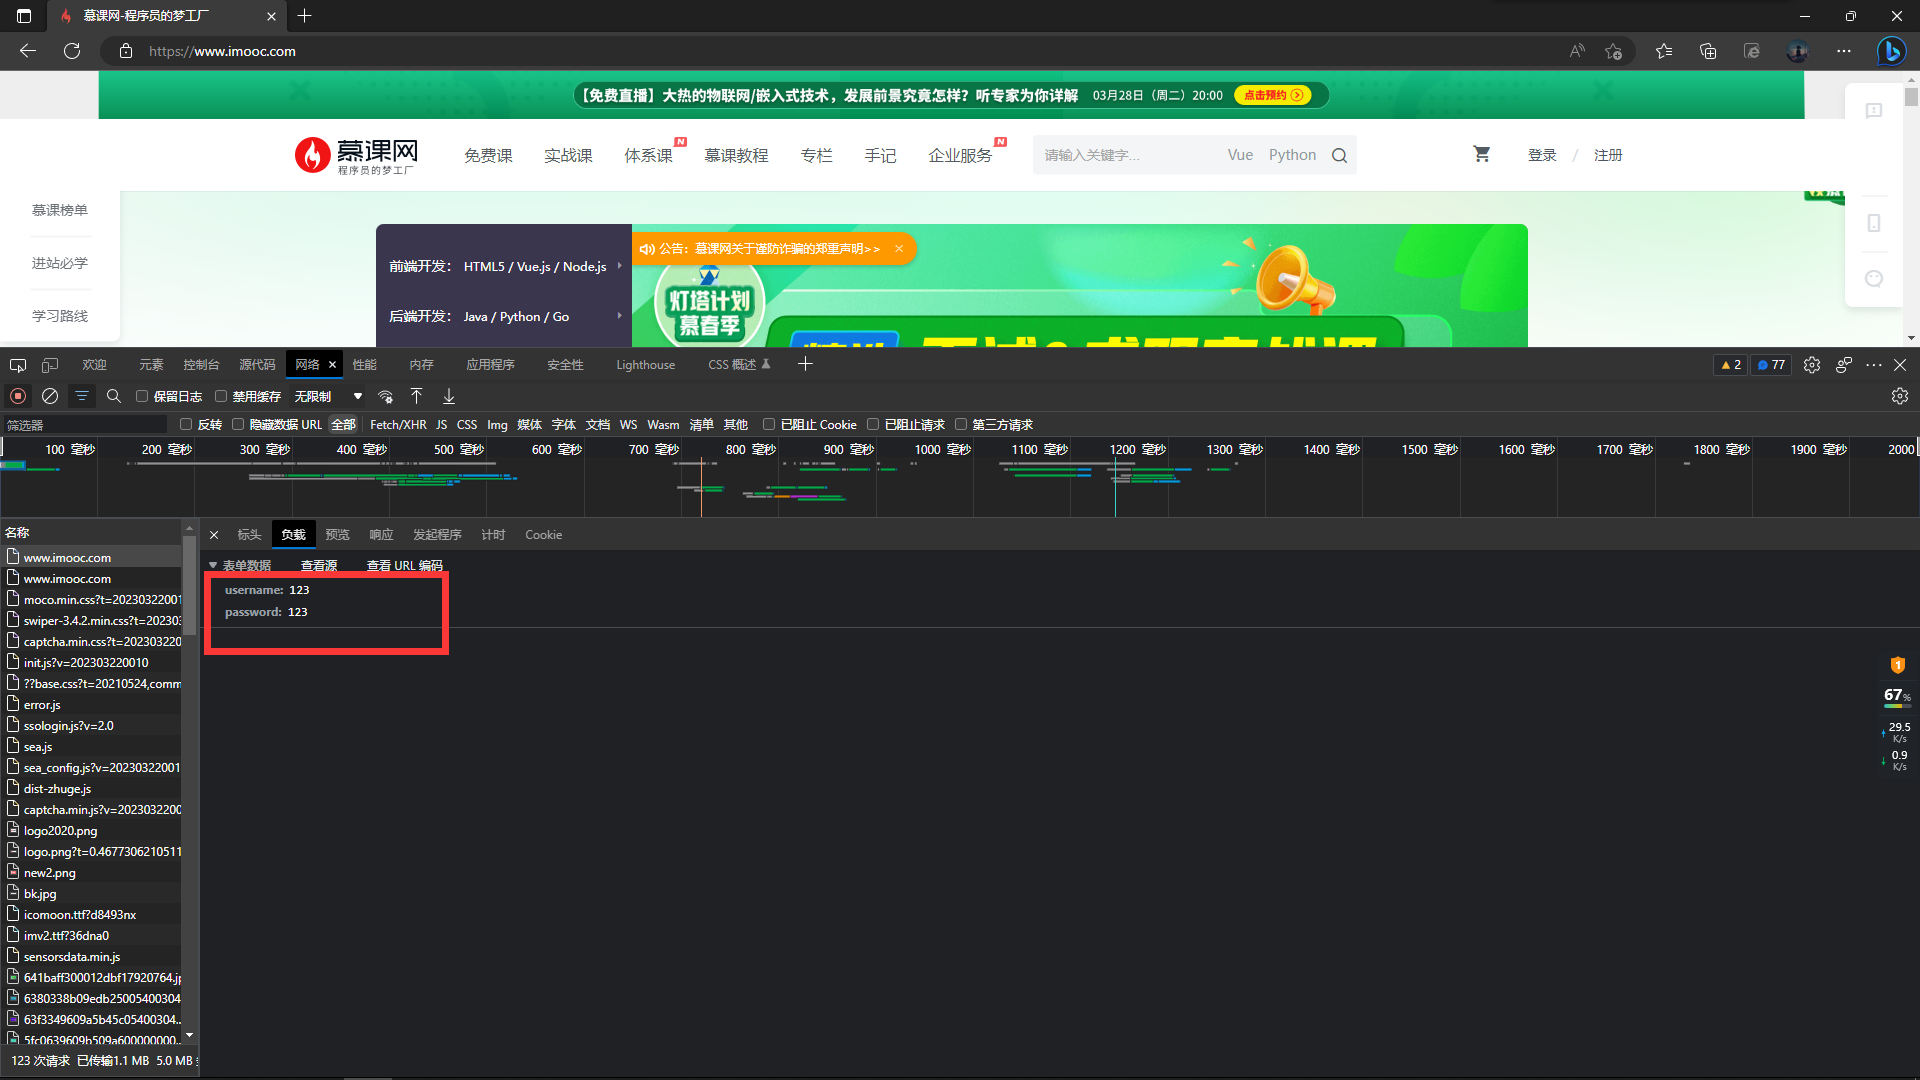The height and width of the screenshot is (1080, 1920).
Task: Toggle the inspect element picker icon
Action: tap(18, 365)
